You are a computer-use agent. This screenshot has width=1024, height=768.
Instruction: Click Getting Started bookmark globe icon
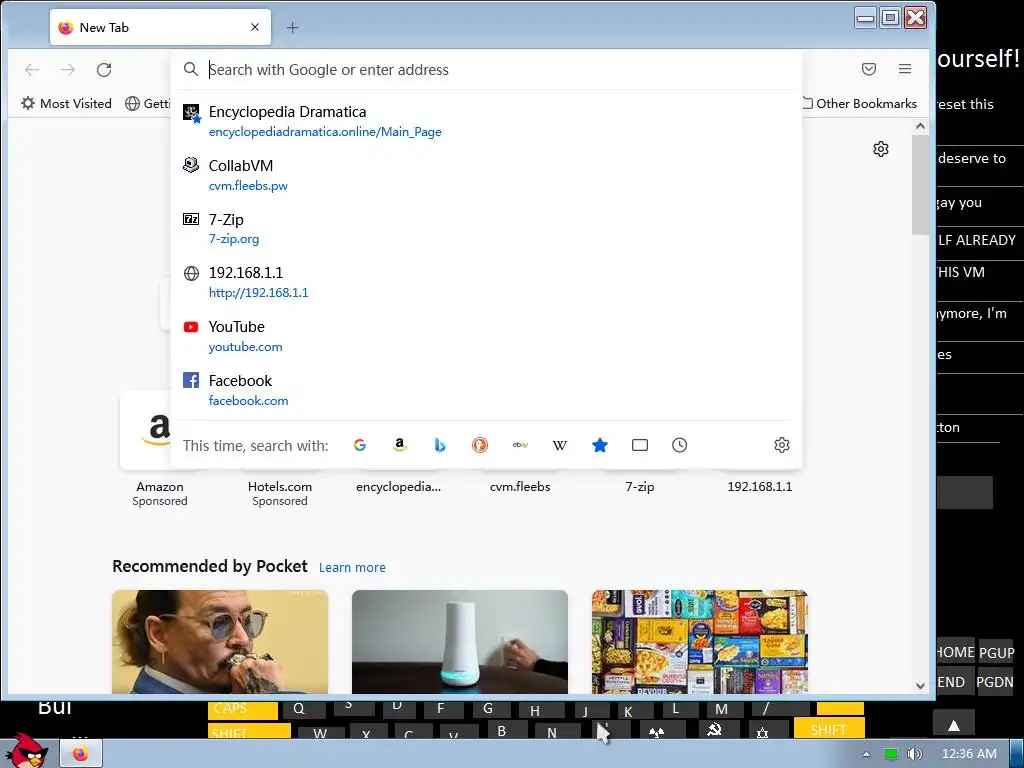(133, 103)
